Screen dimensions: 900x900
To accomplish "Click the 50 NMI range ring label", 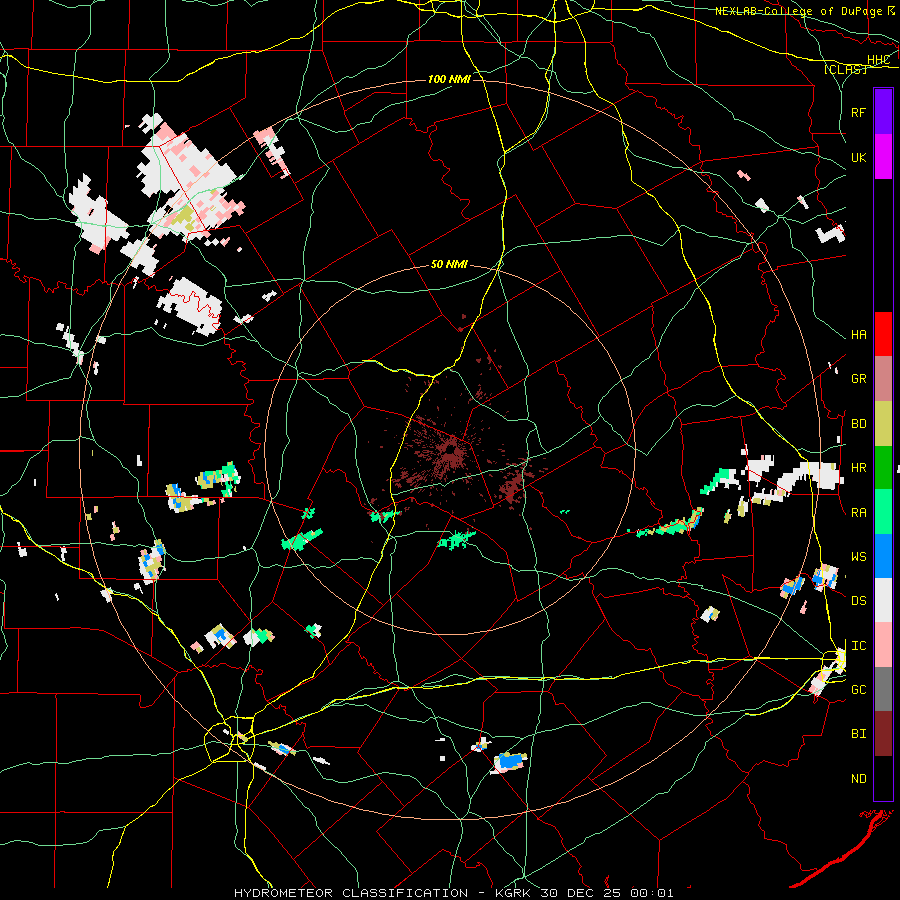I will (449, 265).
